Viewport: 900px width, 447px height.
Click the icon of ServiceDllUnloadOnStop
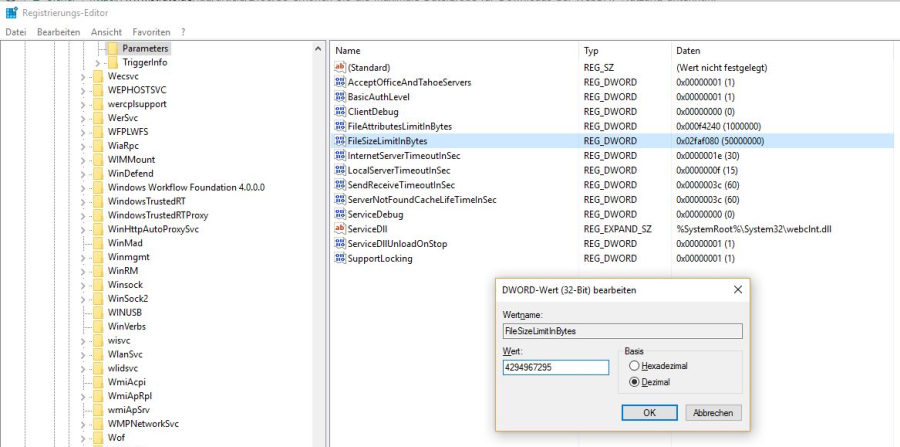click(x=340, y=244)
